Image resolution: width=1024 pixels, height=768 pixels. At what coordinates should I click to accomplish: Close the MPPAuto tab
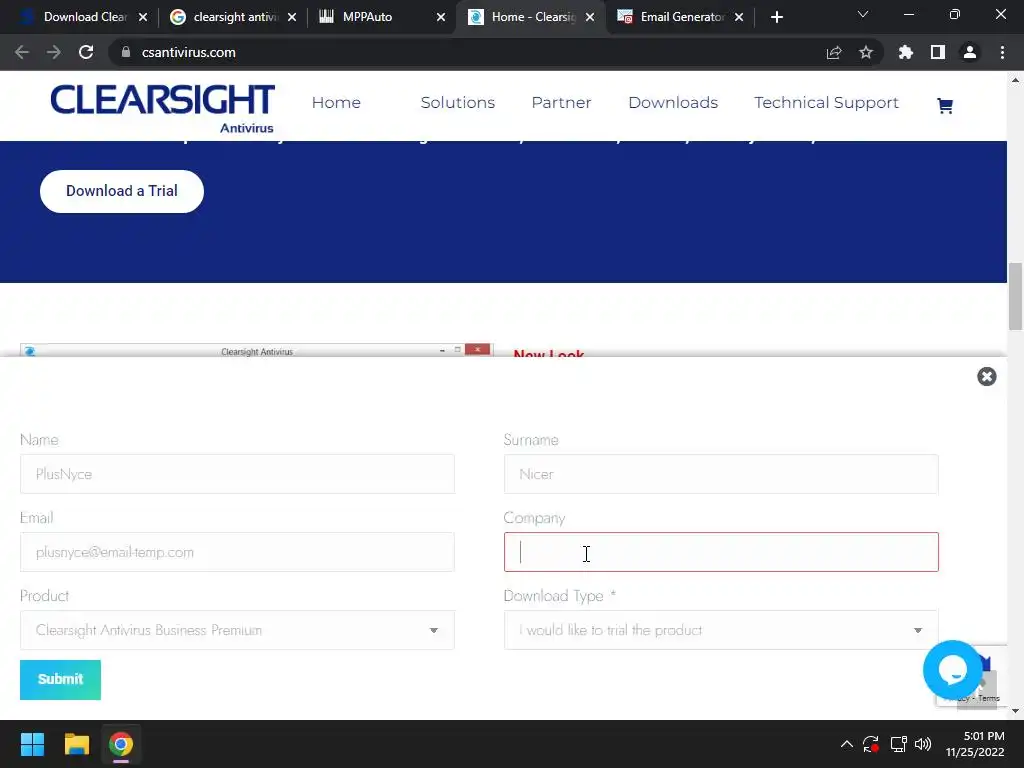click(x=441, y=17)
